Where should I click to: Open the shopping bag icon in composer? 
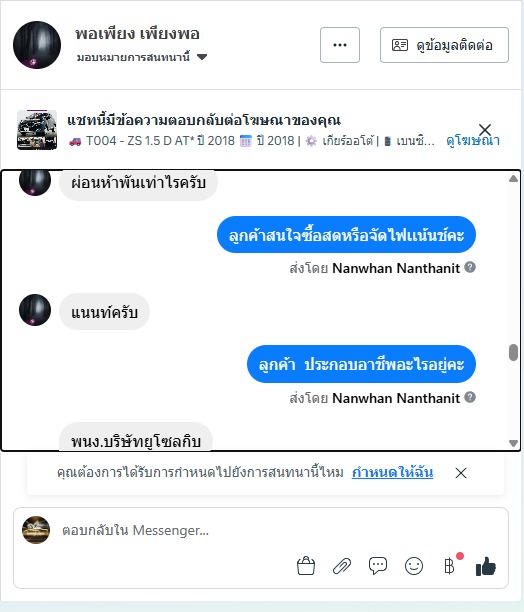pyautogui.click(x=306, y=566)
